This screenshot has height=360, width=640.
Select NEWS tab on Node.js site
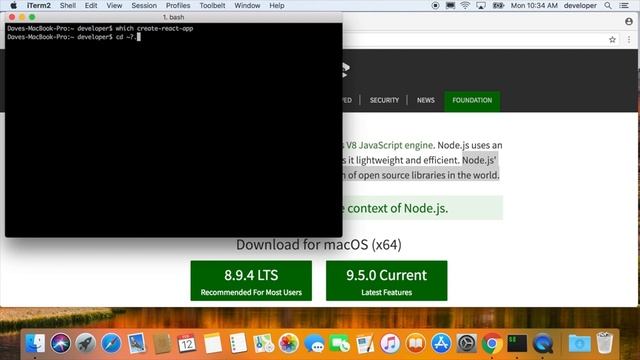point(426,100)
